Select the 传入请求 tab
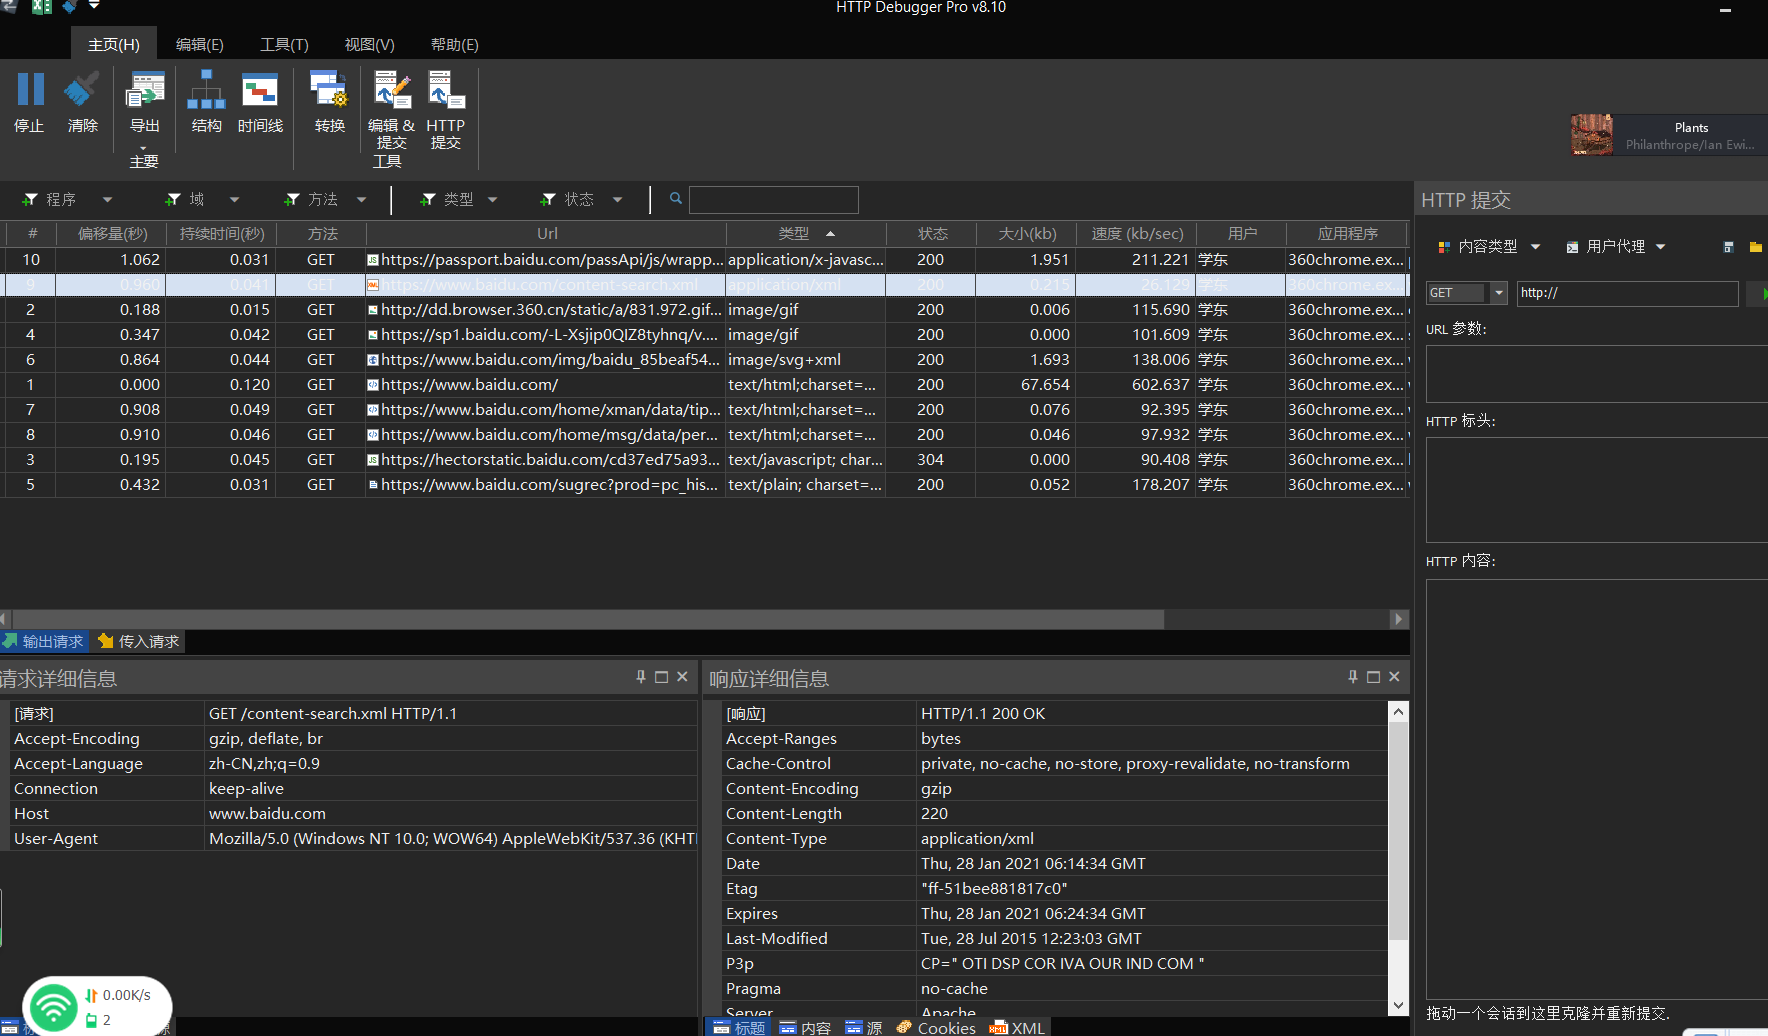Screen dimensions: 1768x1036 coord(139,641)
